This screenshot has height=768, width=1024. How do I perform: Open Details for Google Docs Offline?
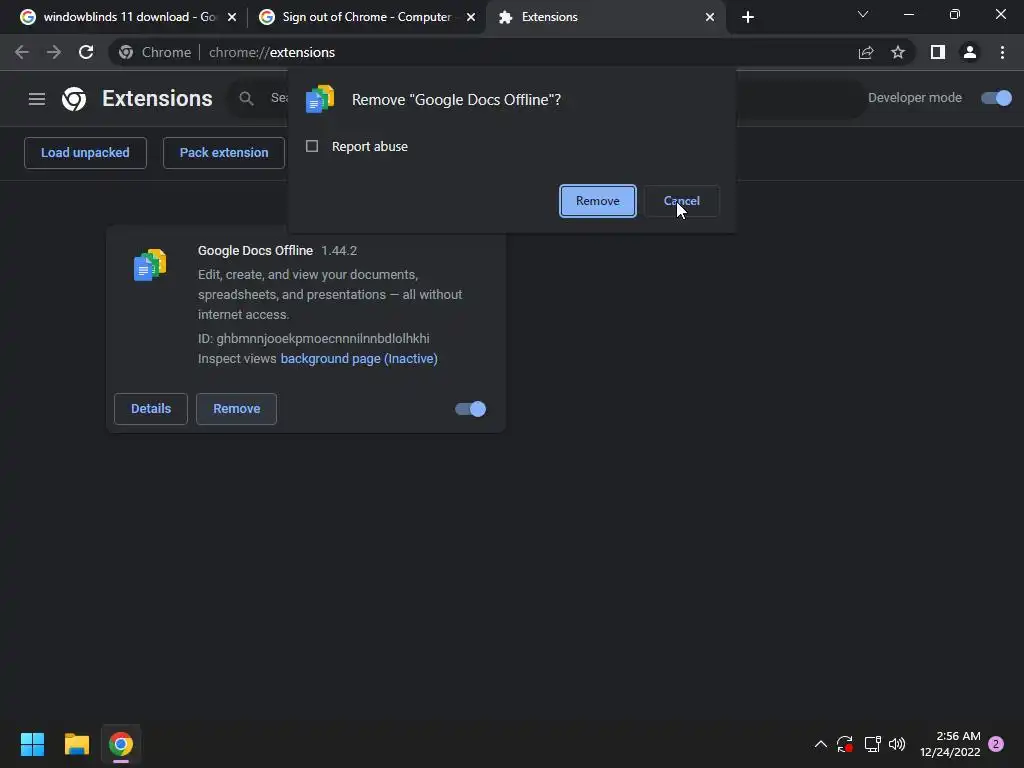[x=151, y=409]
